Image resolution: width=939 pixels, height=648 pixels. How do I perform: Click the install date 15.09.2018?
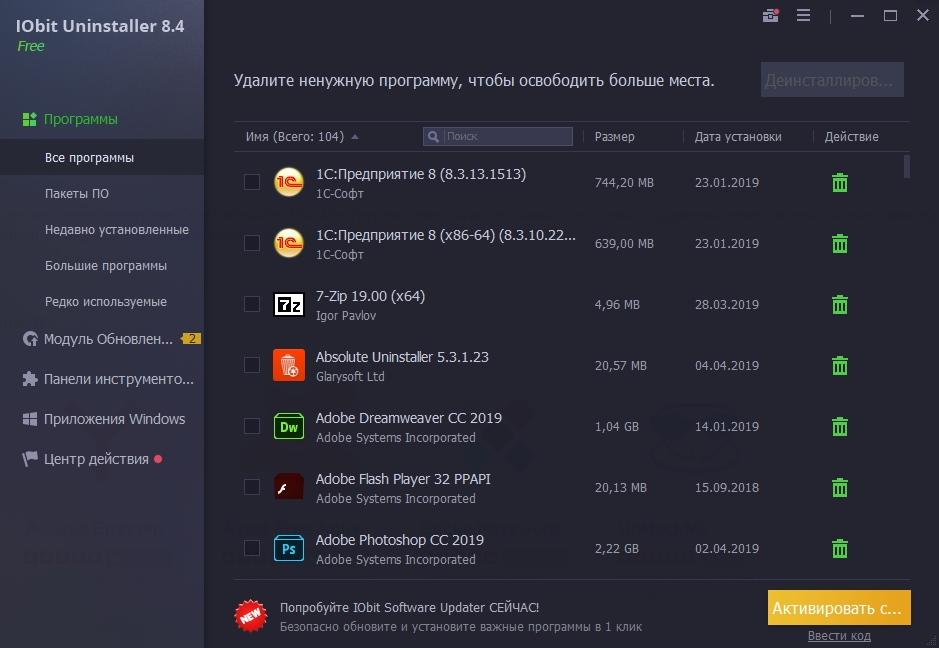[x=726, y=487]
